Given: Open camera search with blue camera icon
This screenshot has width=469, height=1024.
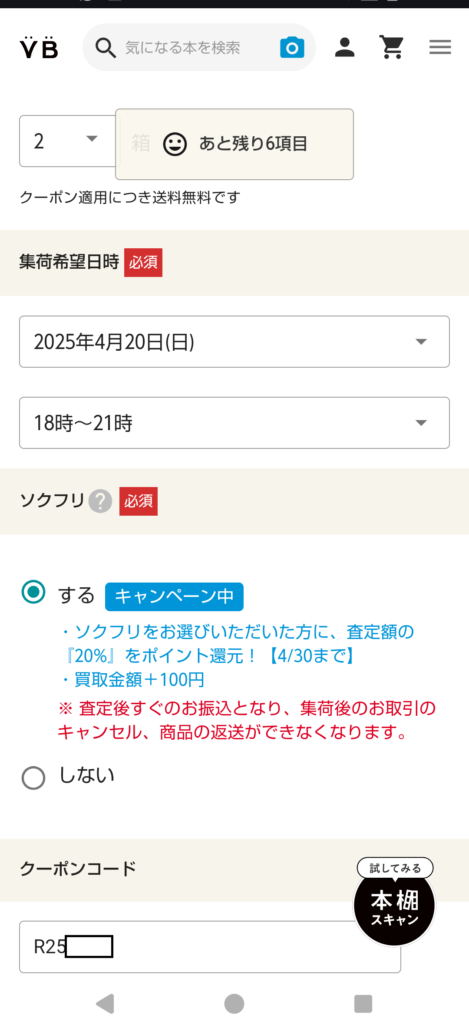Looking at the screenshot, I should [292, 47].
